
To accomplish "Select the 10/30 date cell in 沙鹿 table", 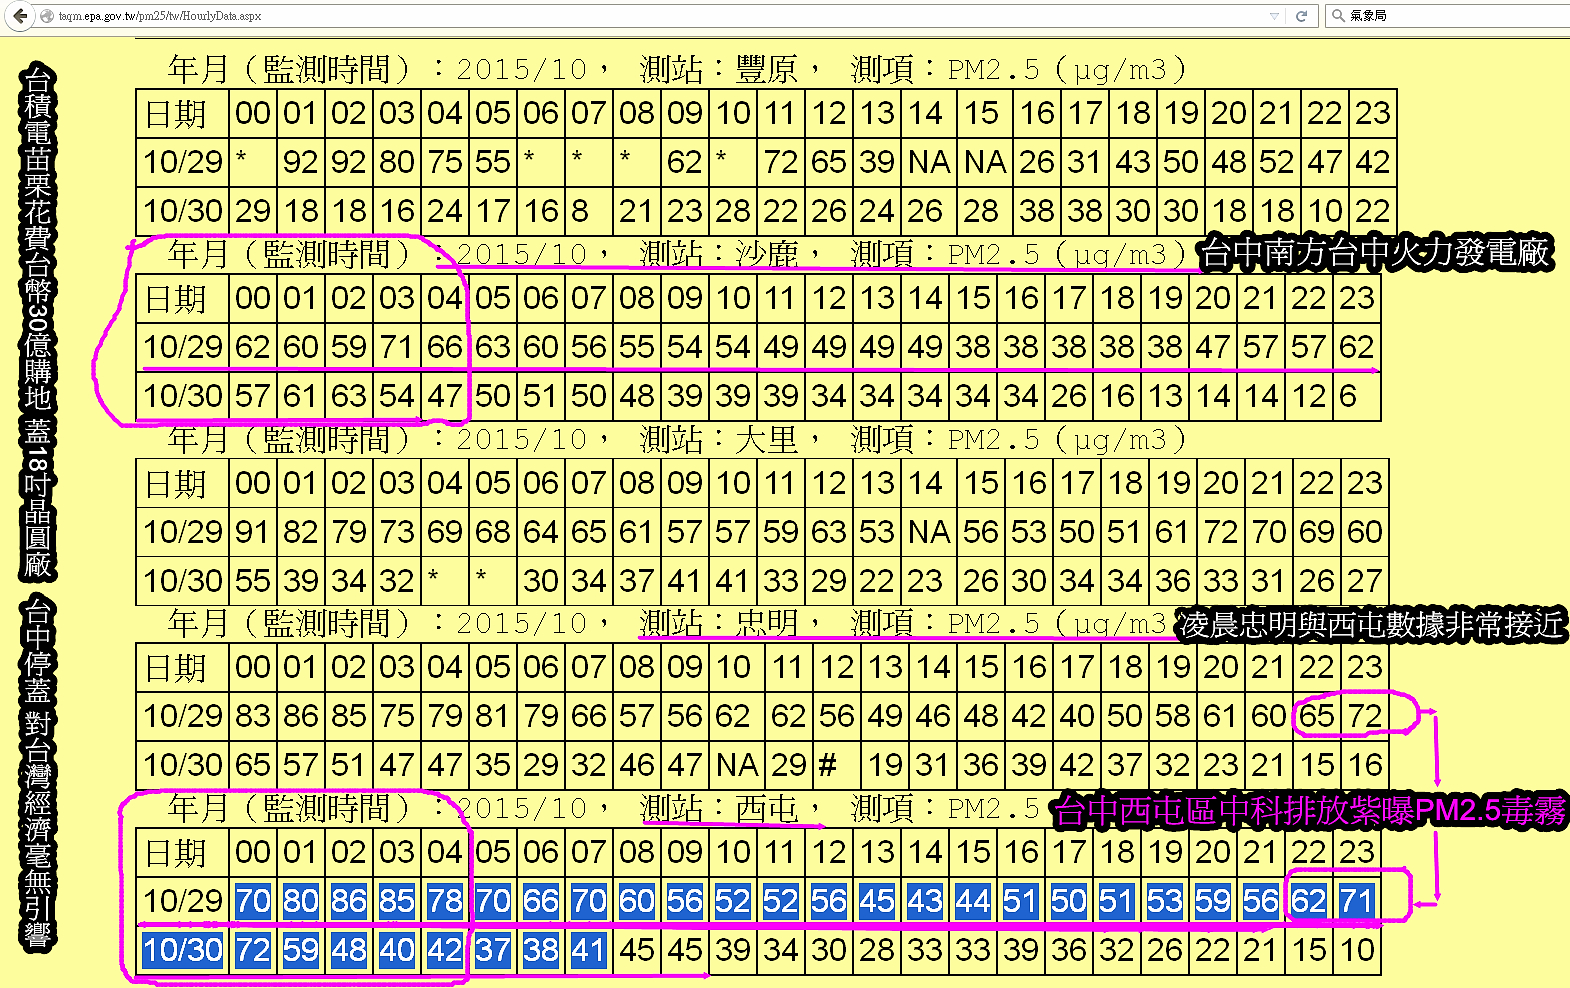I will (x=182, y=396).
